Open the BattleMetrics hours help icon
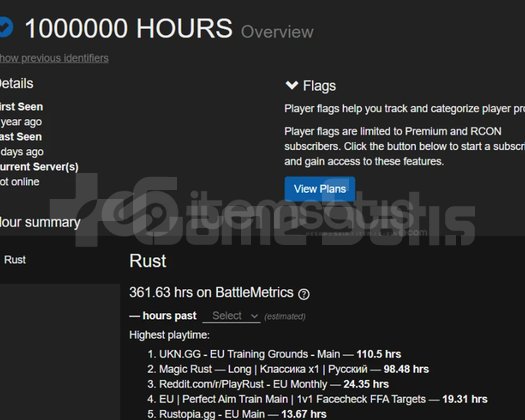This screenshot has width=525, height=420. pos(304,294)
